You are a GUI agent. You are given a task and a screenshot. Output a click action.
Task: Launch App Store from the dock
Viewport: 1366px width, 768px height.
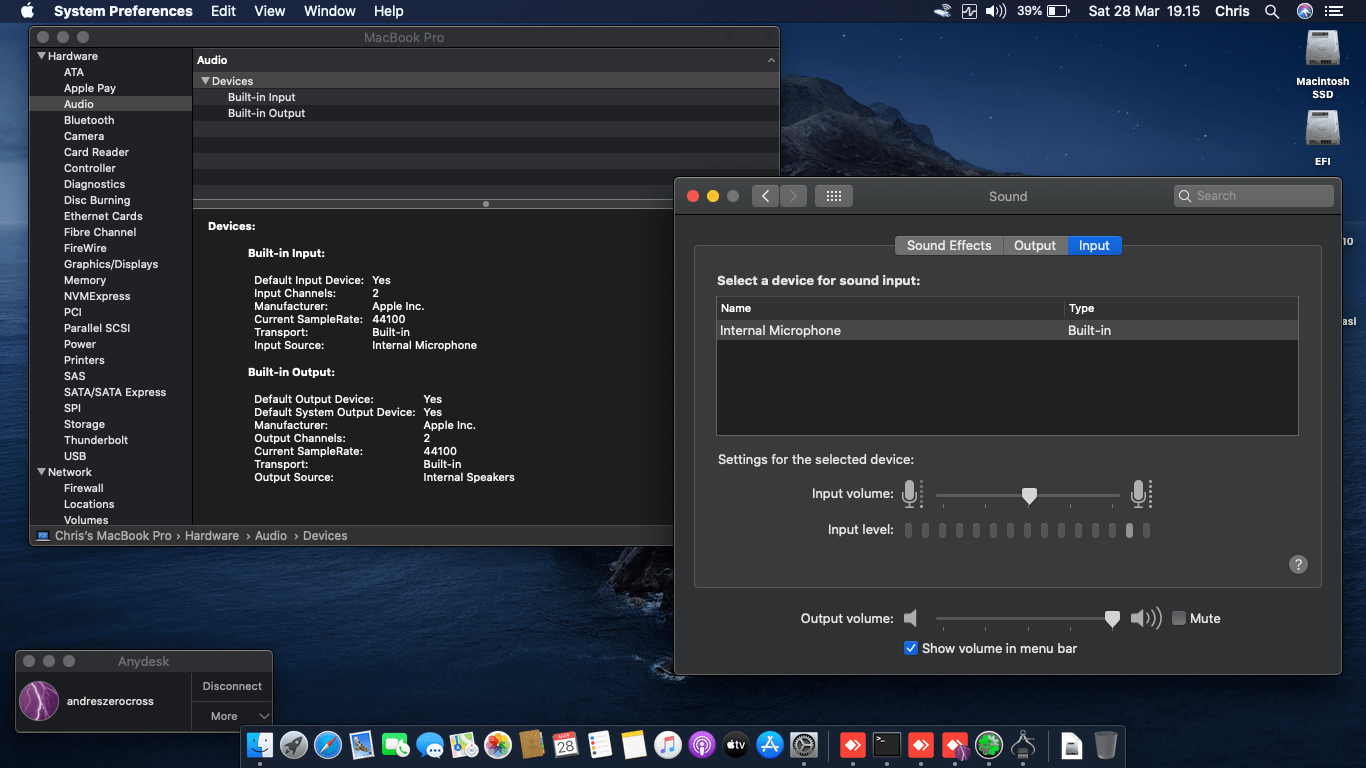(x=769, y=745)
